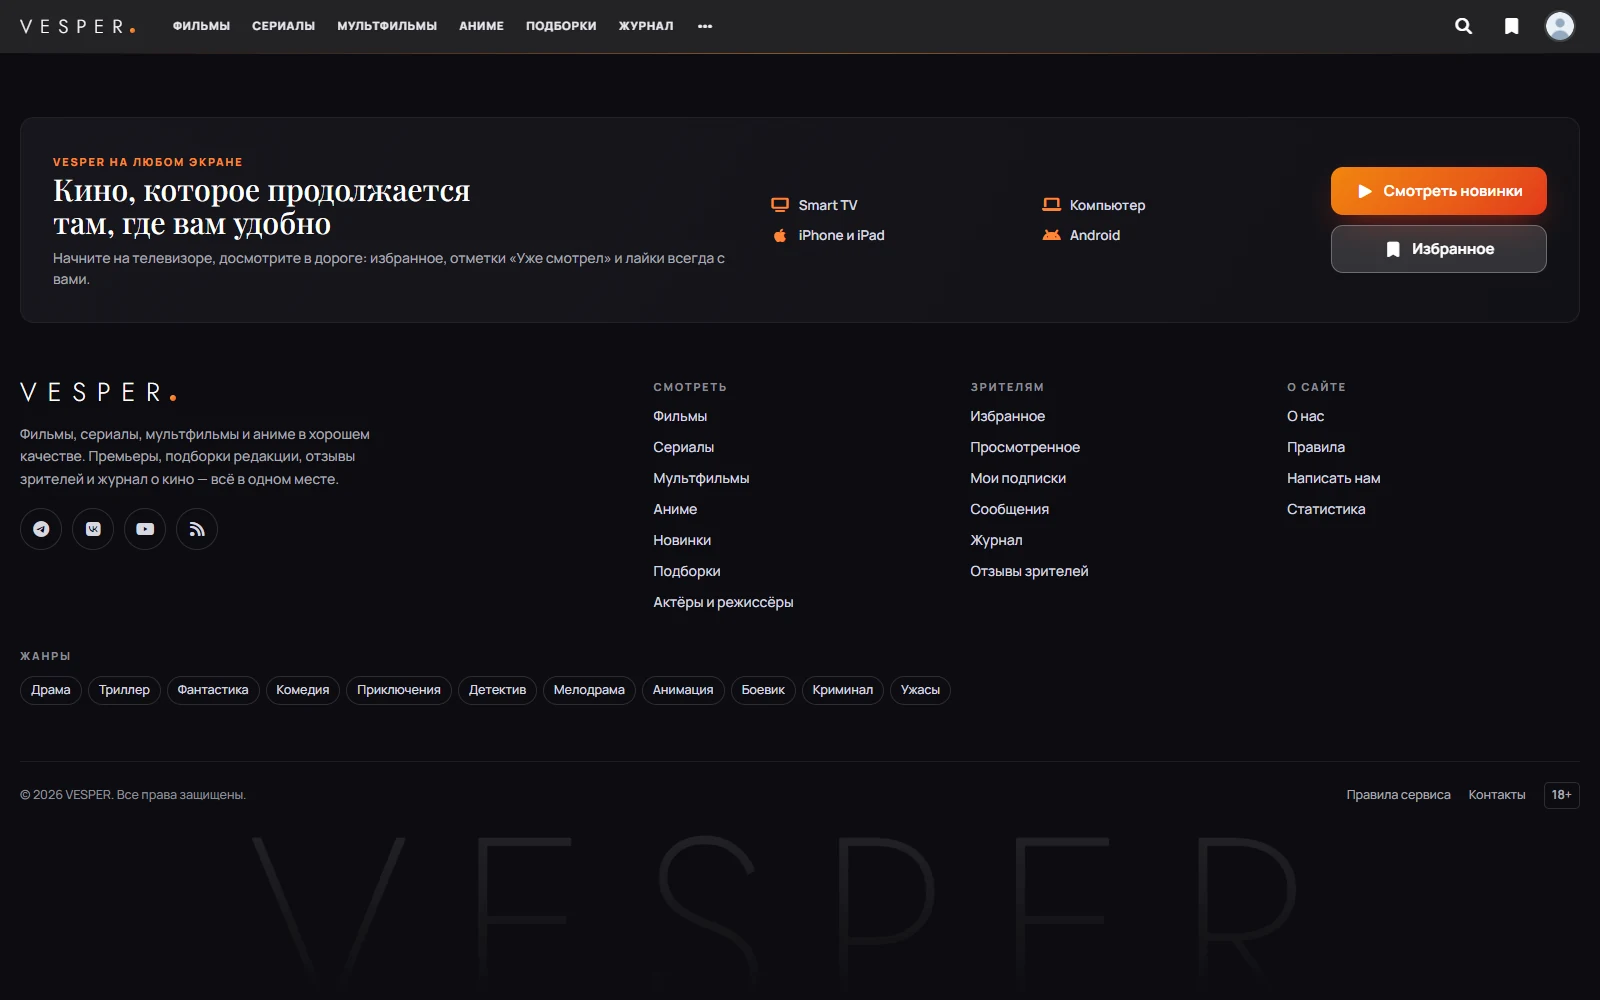Click the VESPER logo in the header

(x=77, y=26)
